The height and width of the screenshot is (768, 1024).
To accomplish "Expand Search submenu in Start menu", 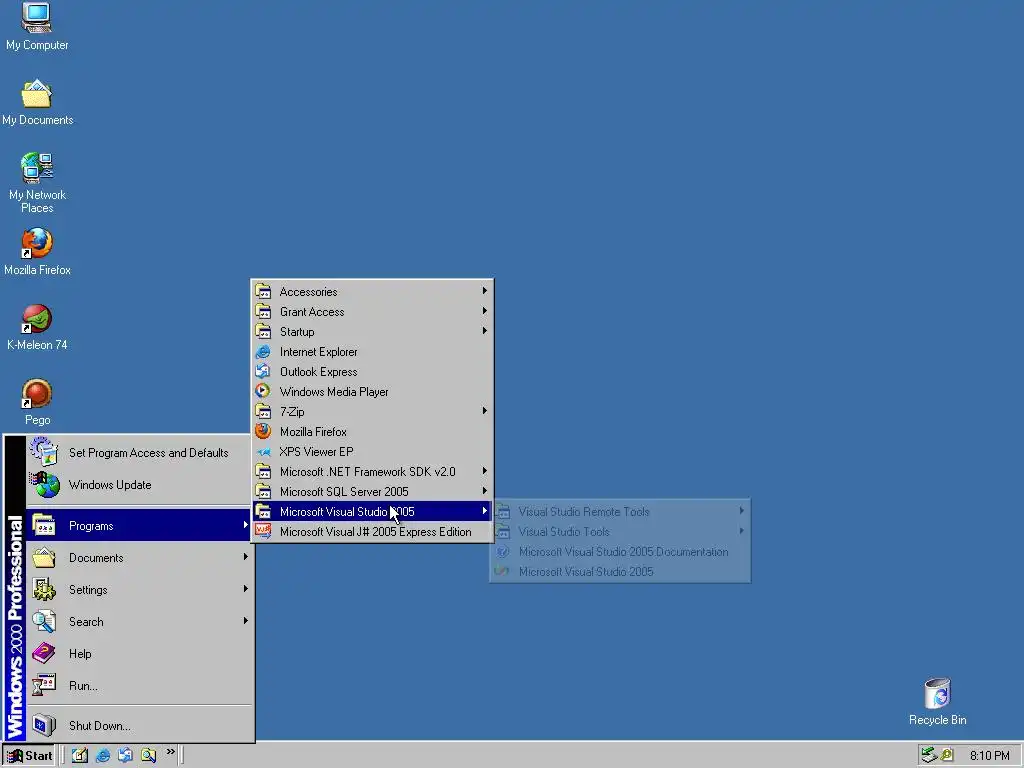I will pos(138,622).
